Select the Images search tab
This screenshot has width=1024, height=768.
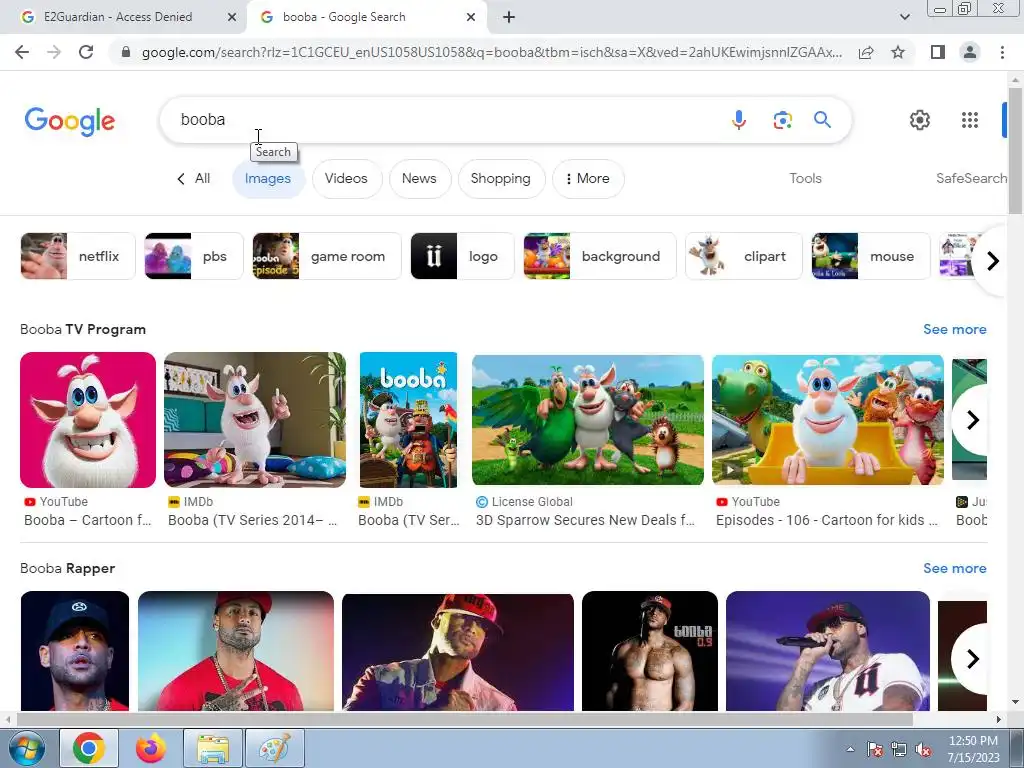click(x=268, y=178)
